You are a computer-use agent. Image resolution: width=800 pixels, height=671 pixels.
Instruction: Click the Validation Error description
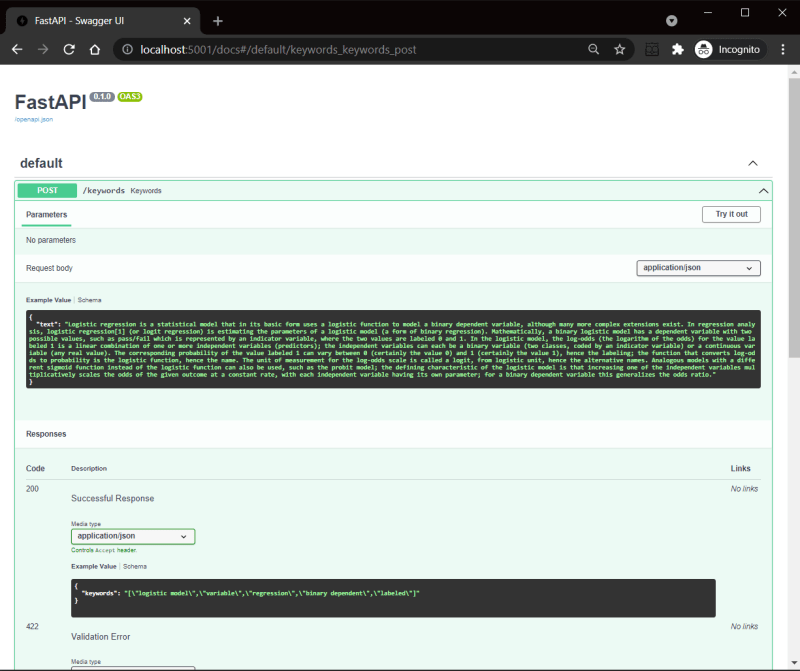[x=101, y=637]
